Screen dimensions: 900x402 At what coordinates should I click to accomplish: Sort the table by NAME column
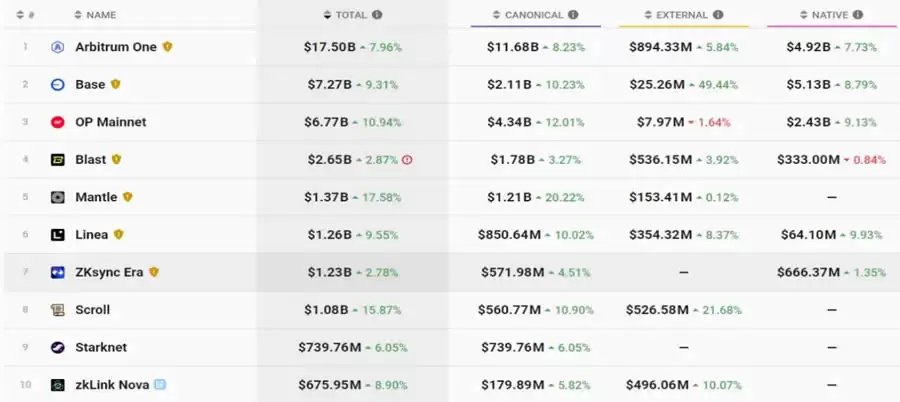pyautogui.click(x=101, y=15)
